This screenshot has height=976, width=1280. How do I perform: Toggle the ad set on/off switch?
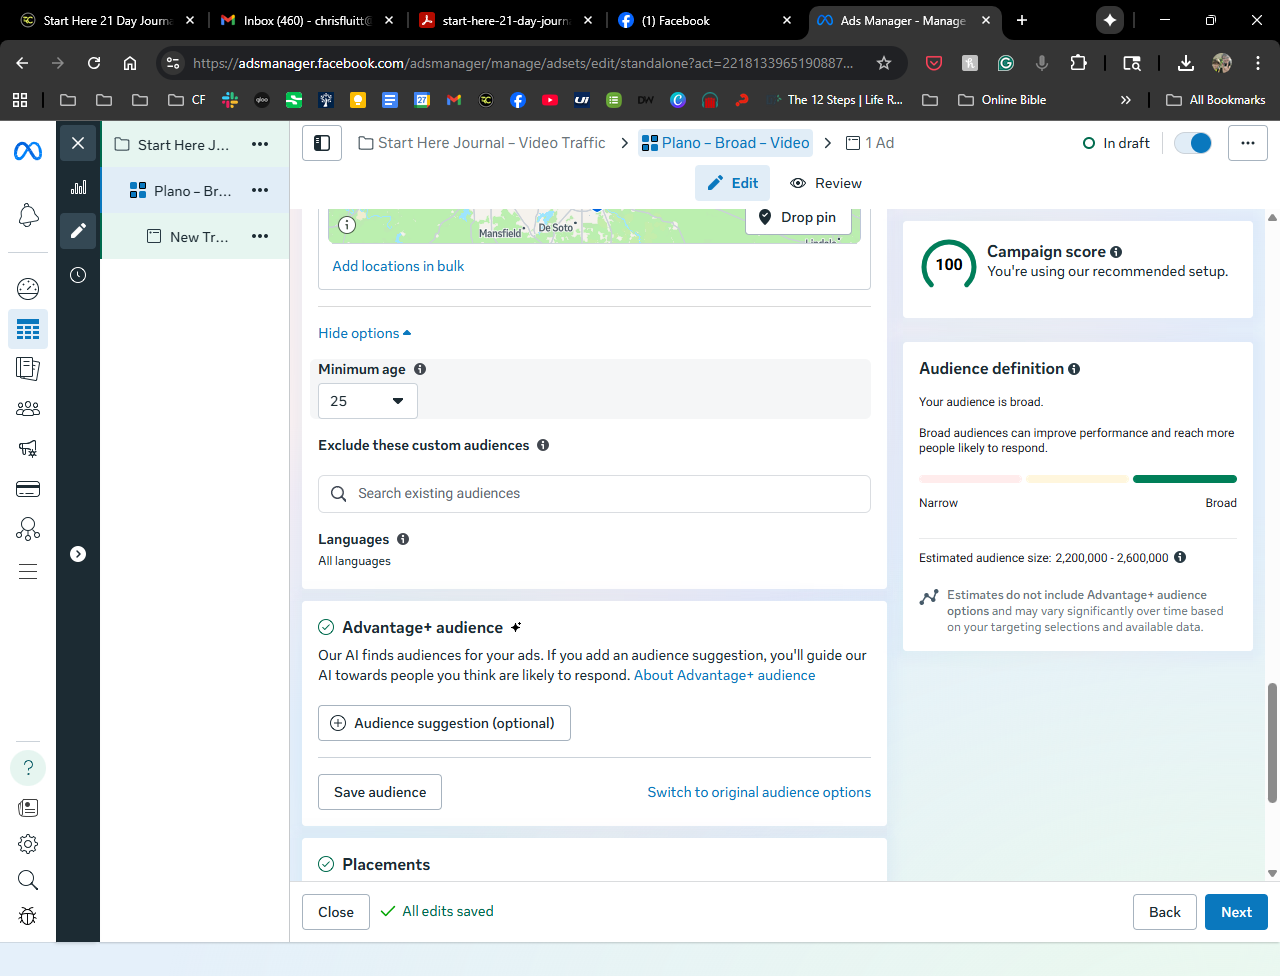(x=1193, y=143)
